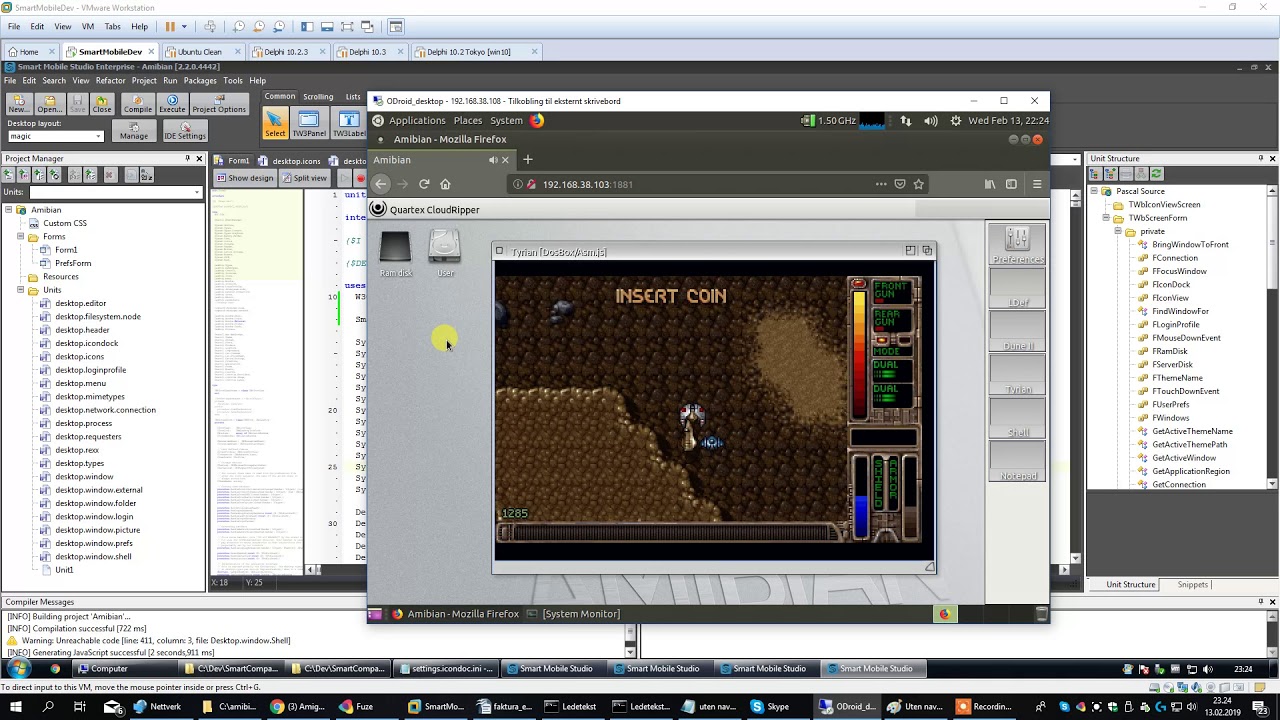The image size is (1280, 720).
Task: Pin the Project Manager panel
Action: [x=187, y=158]
